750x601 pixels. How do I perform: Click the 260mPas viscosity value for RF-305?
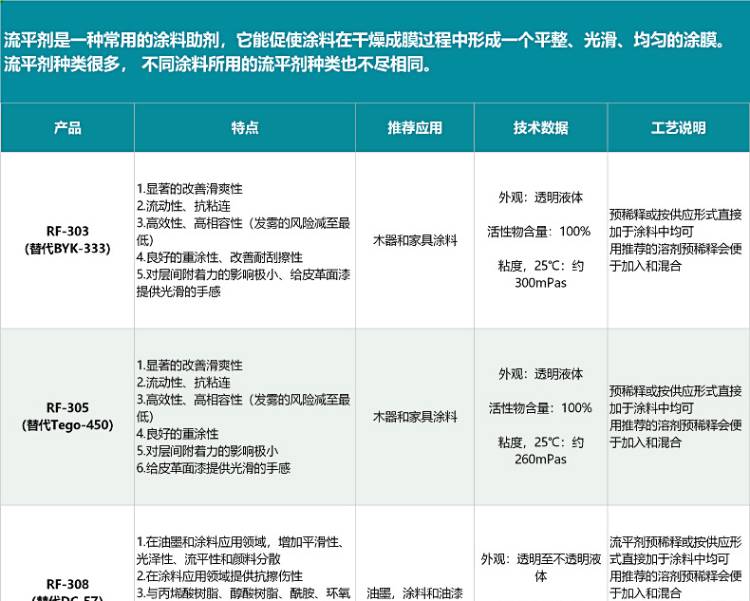tap(541, 459)
